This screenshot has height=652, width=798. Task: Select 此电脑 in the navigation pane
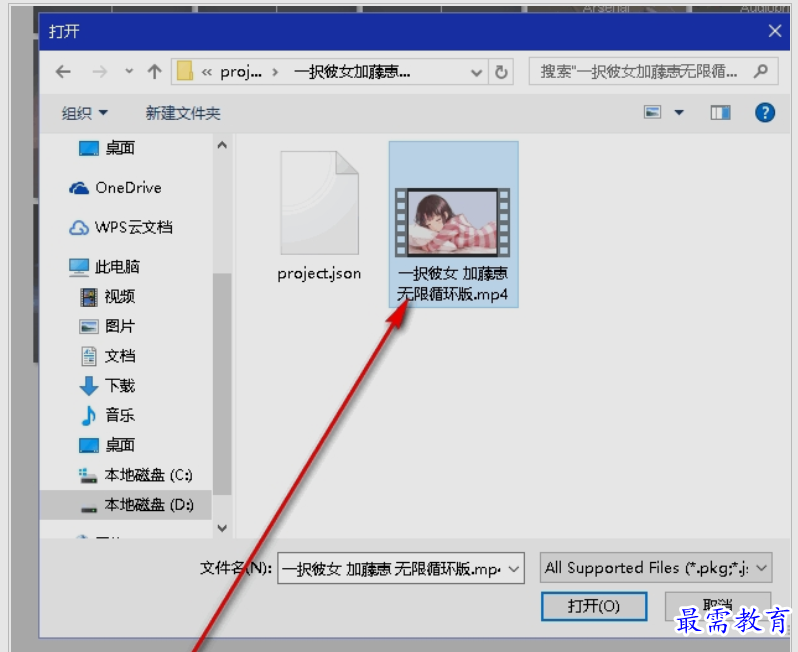click(117, 266)
